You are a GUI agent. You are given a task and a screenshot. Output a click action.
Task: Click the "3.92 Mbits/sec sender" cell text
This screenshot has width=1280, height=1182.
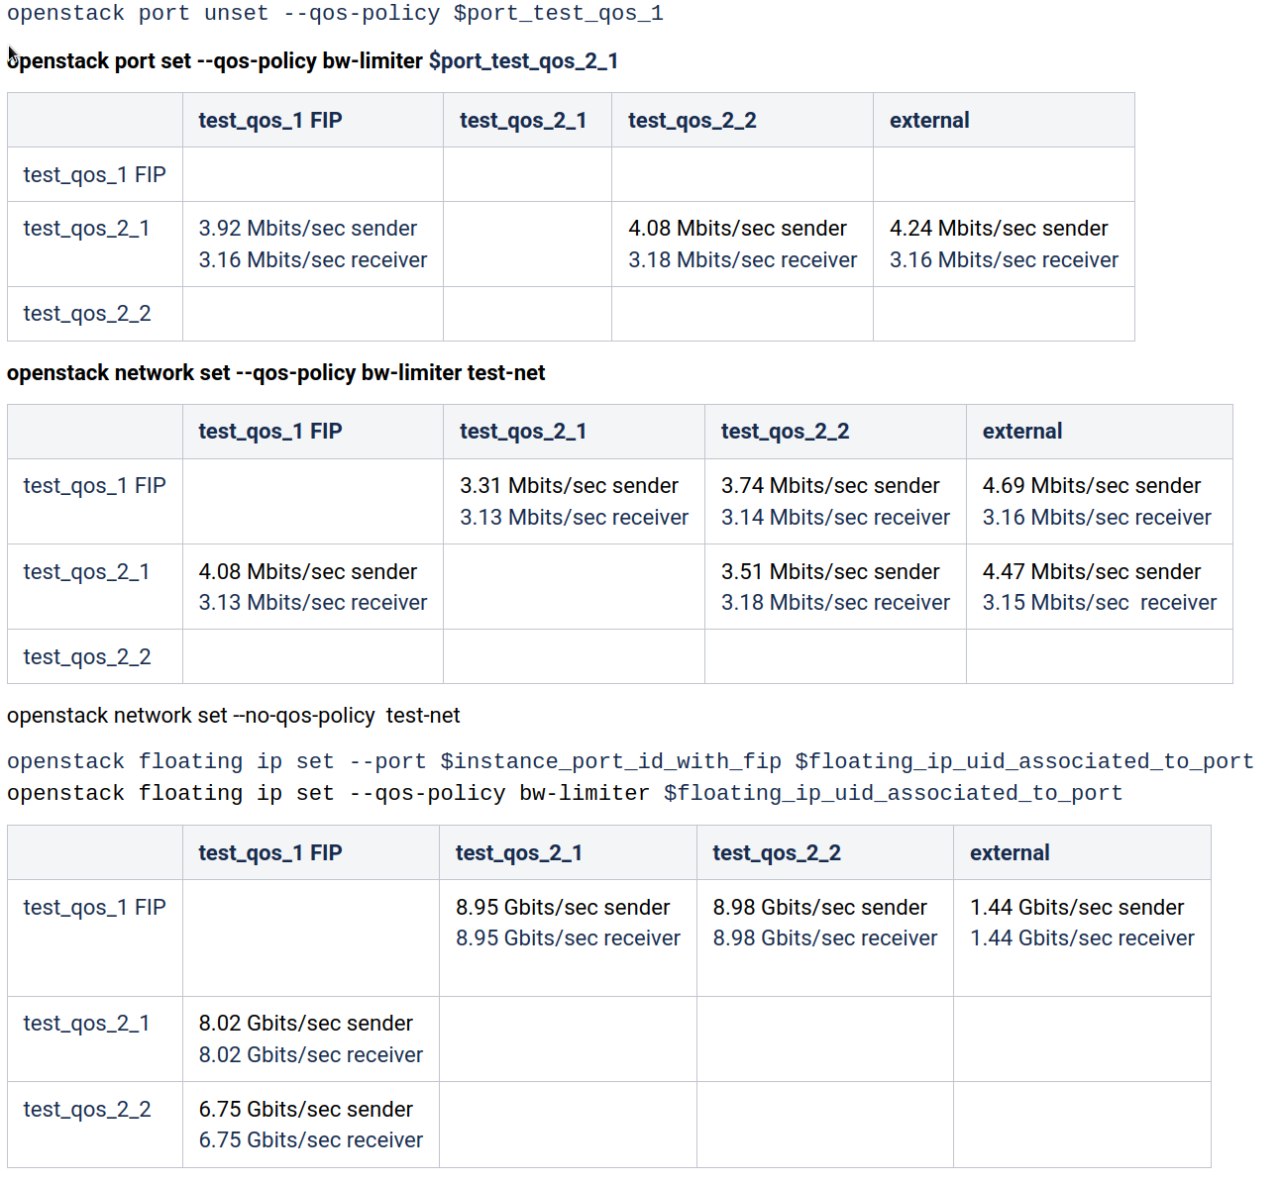(307, 228)
